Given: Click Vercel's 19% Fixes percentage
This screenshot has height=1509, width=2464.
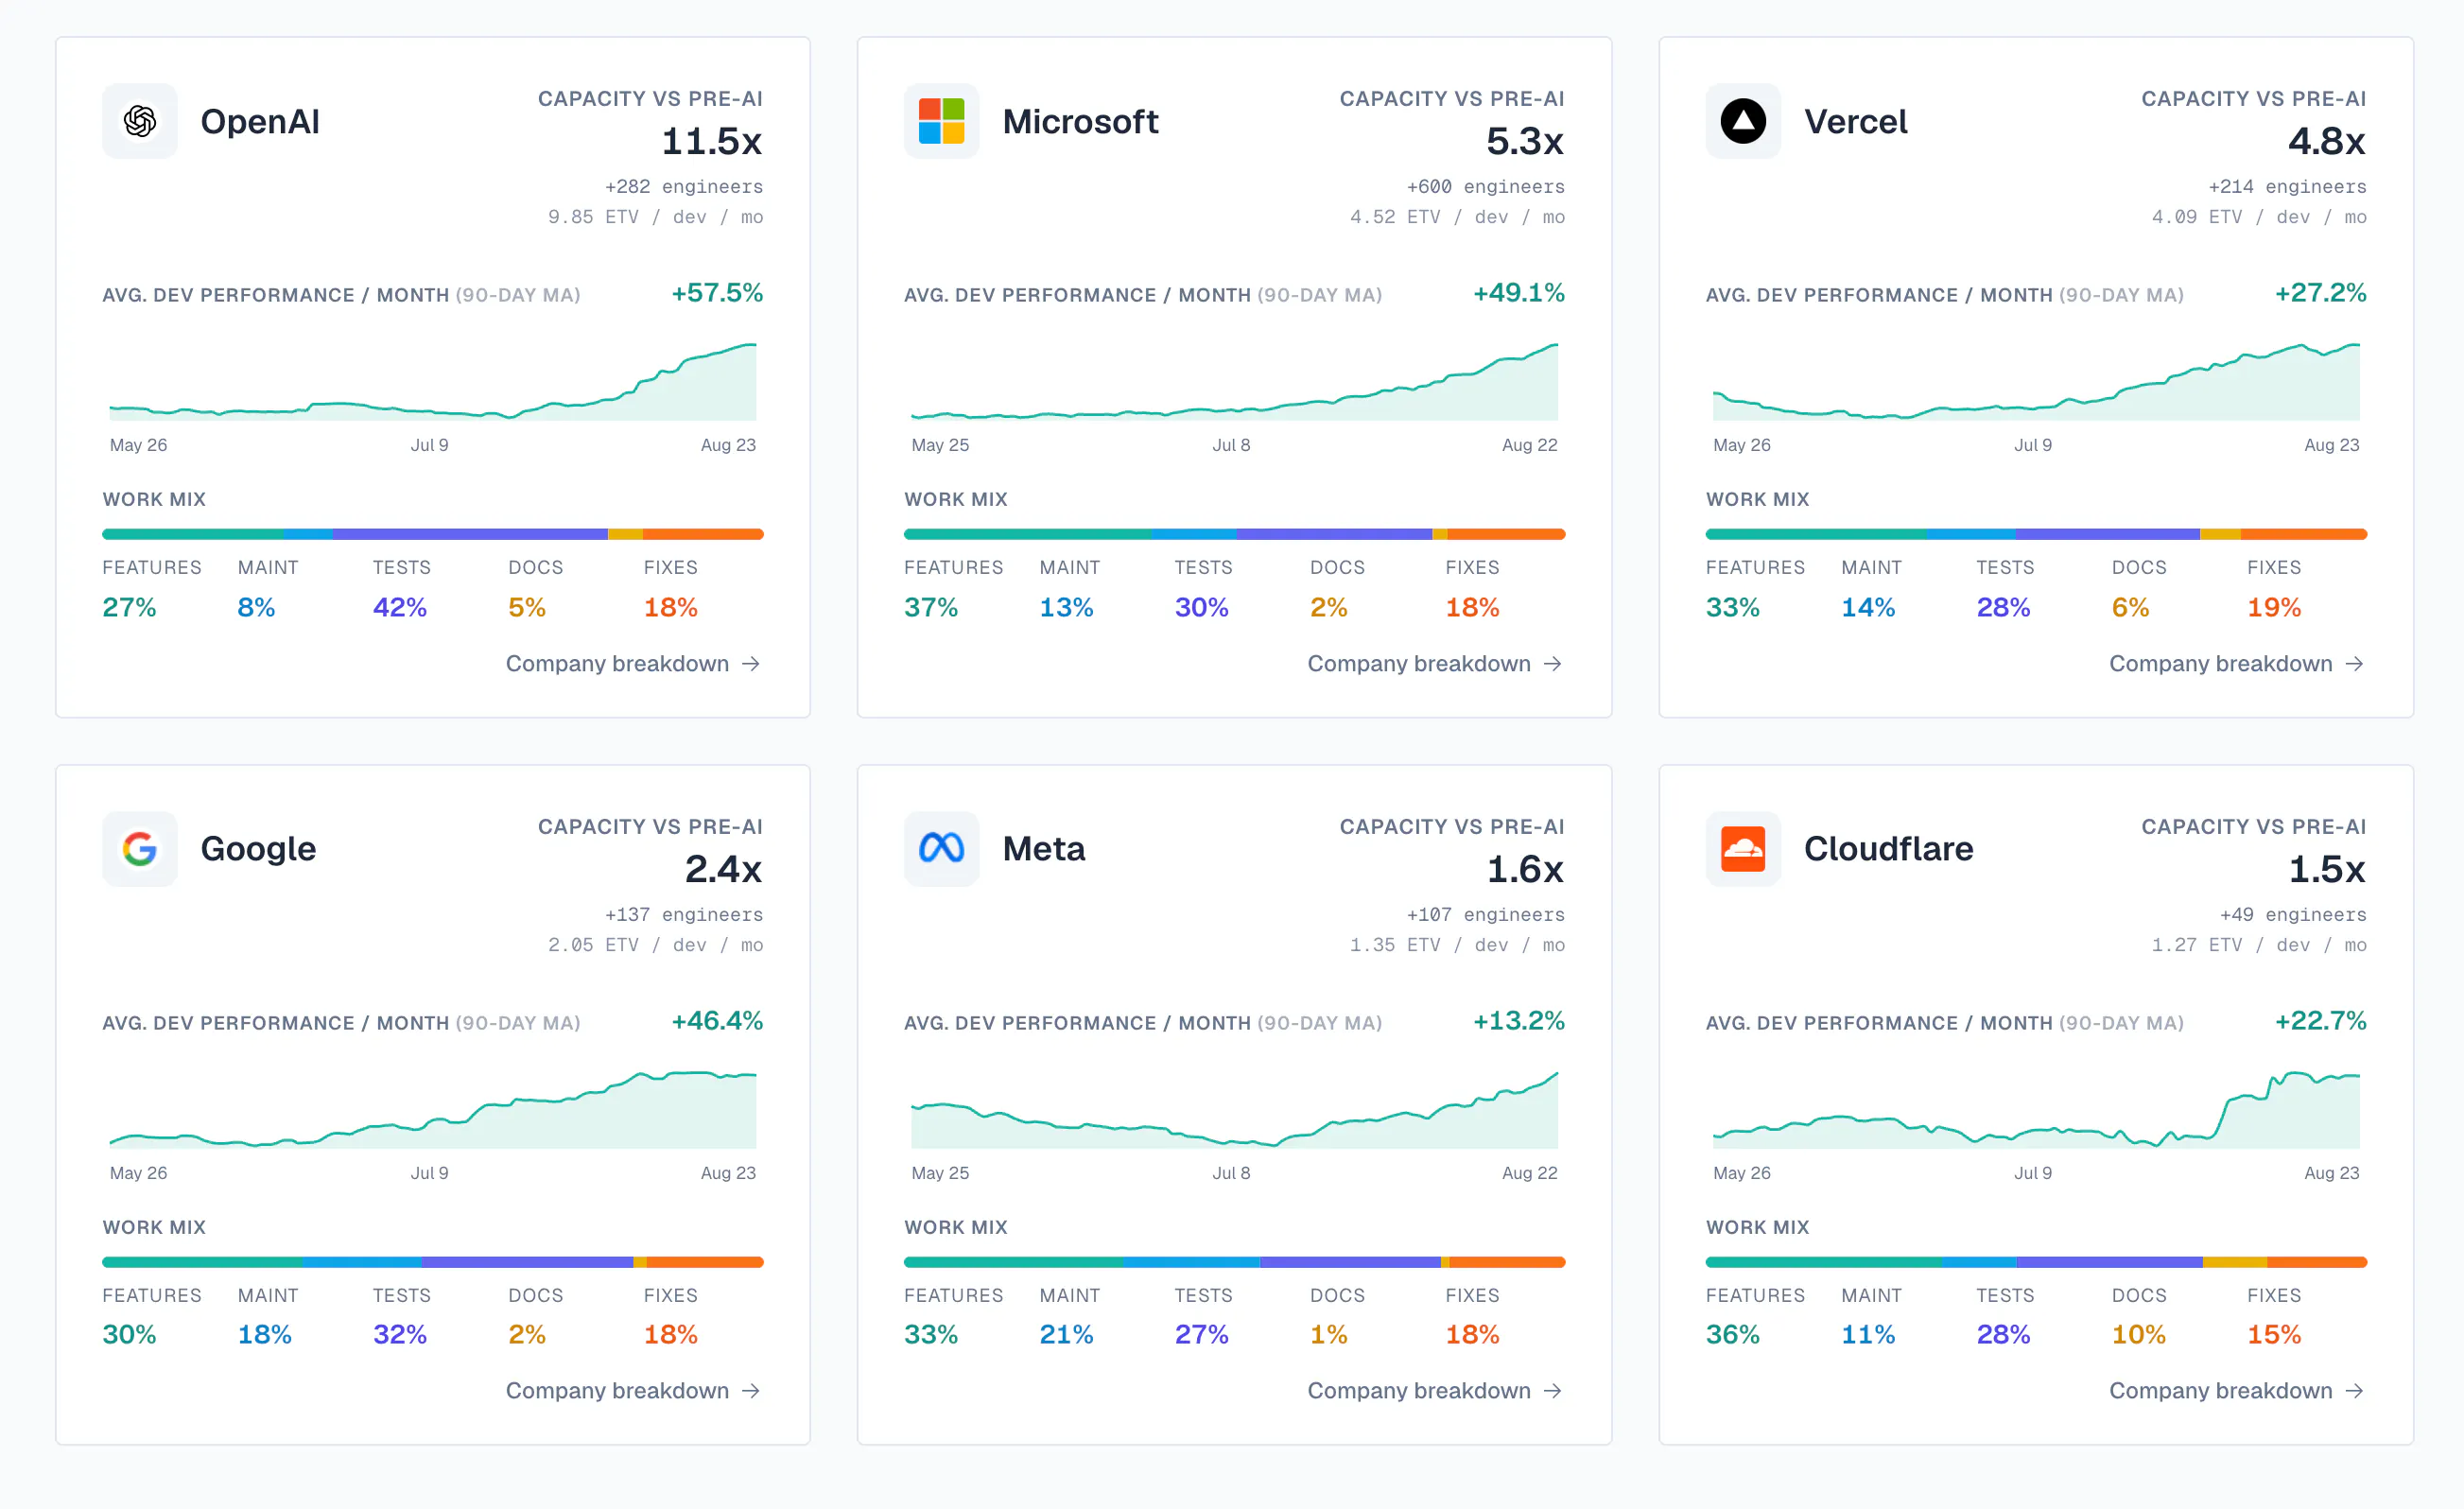Looking at the screenshot, I should tap(2274, 607).
